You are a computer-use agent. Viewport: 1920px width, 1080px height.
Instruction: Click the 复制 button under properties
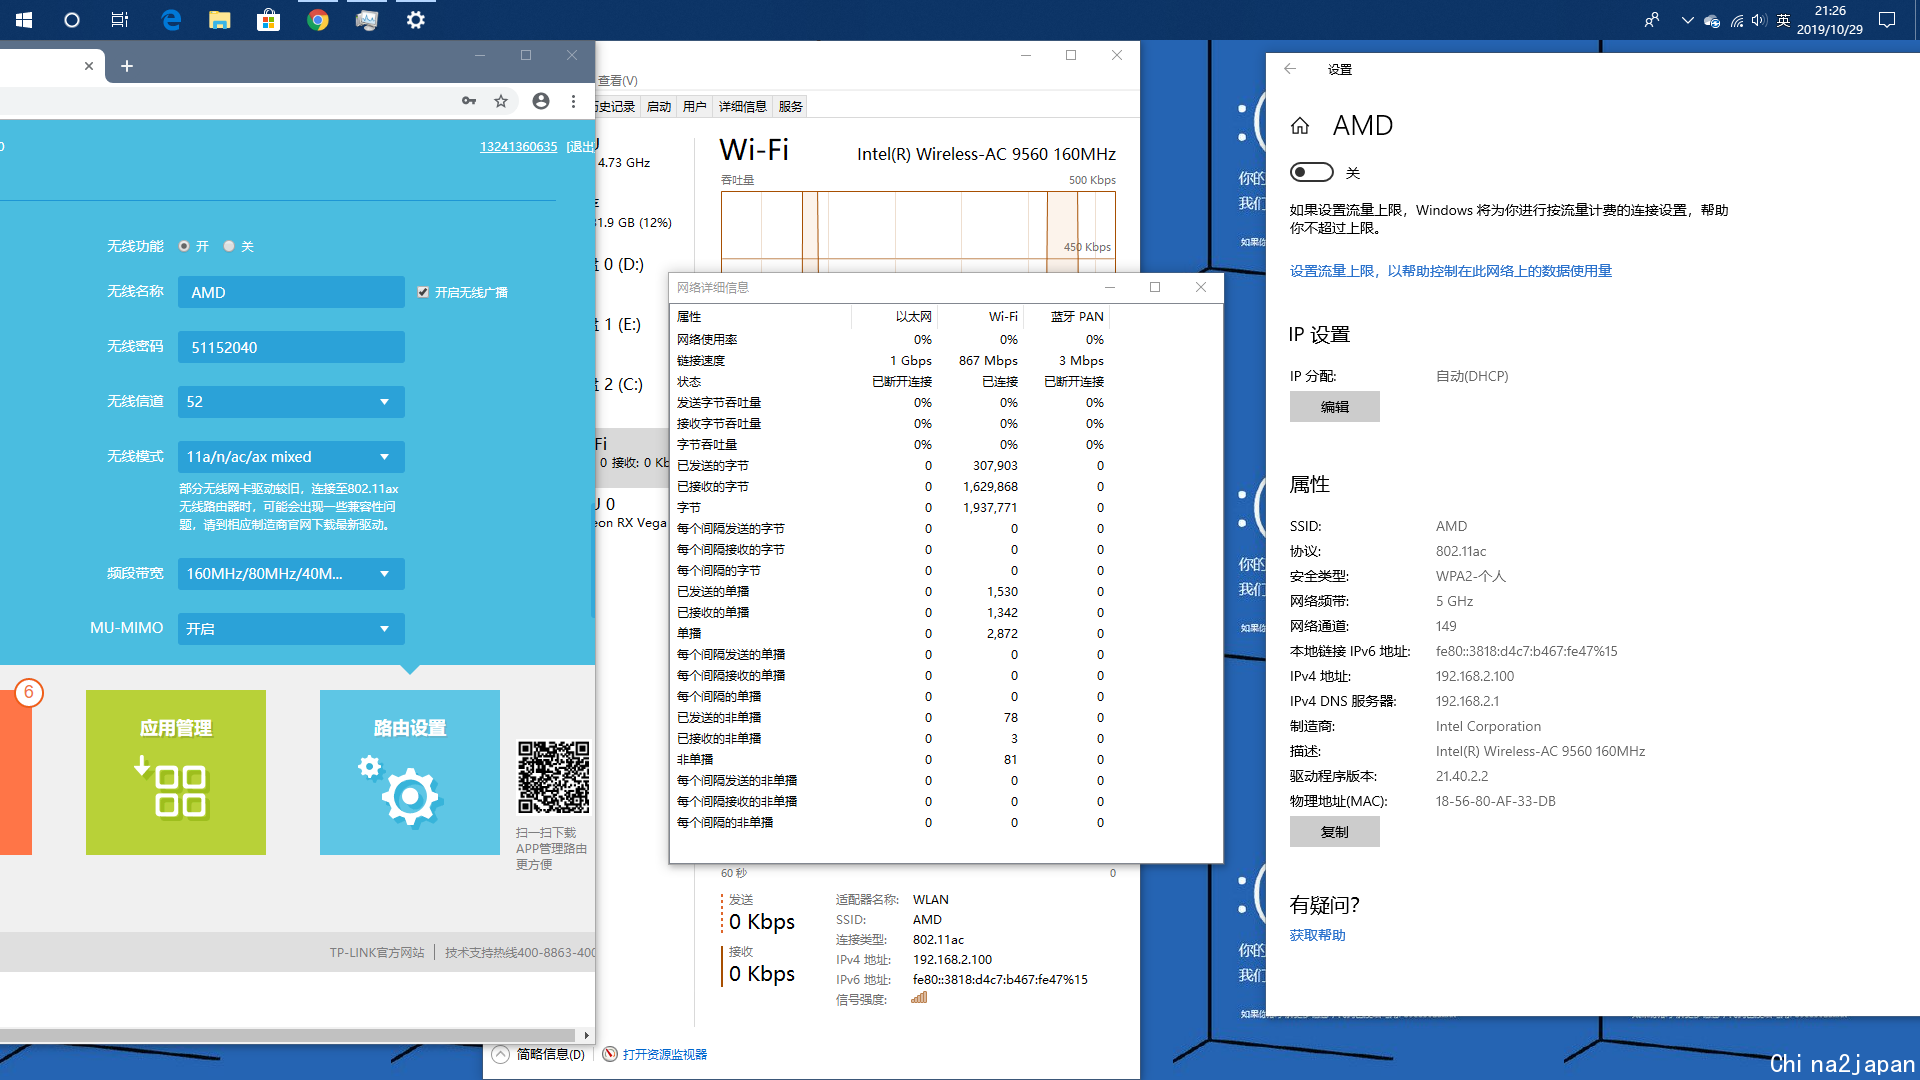[x=1335, y=832]
